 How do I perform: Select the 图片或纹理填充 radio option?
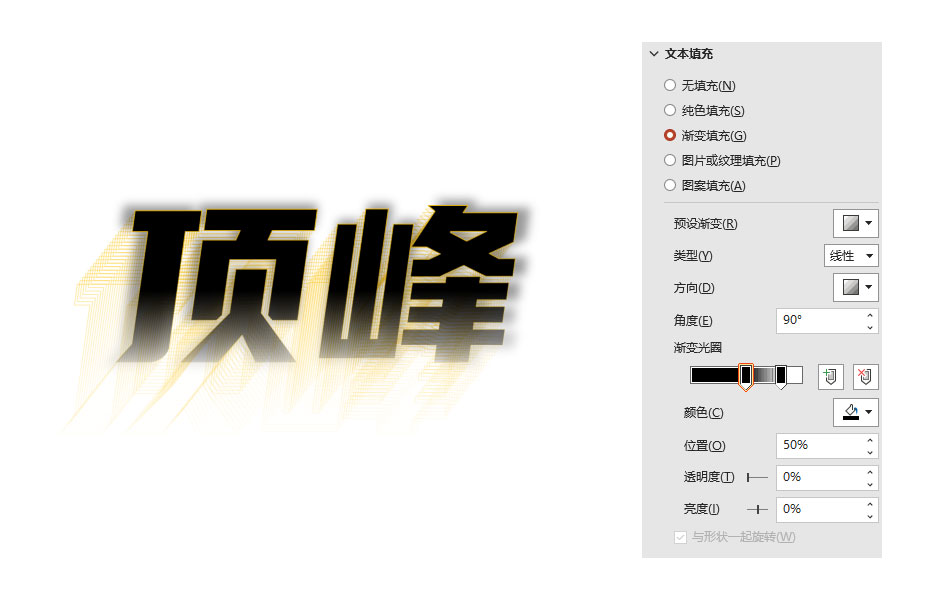(670, 160)
